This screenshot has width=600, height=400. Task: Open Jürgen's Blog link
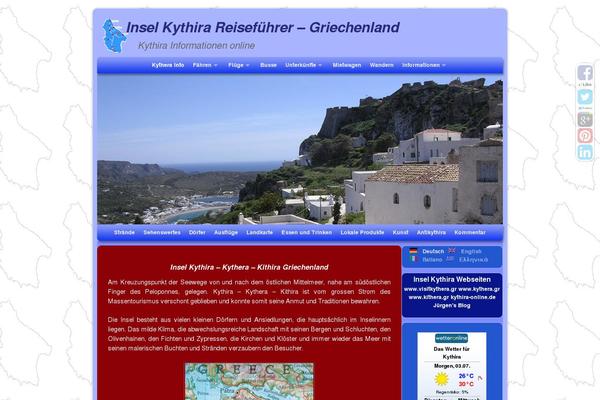[452, 305]
